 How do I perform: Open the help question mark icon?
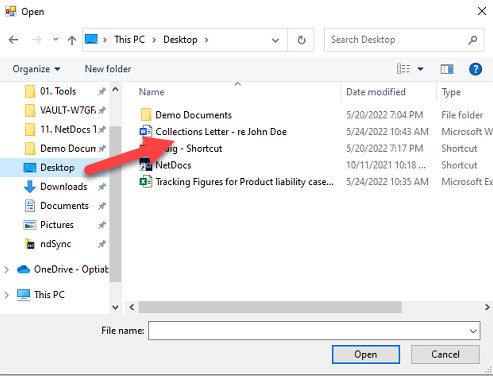tap(475, 69)
